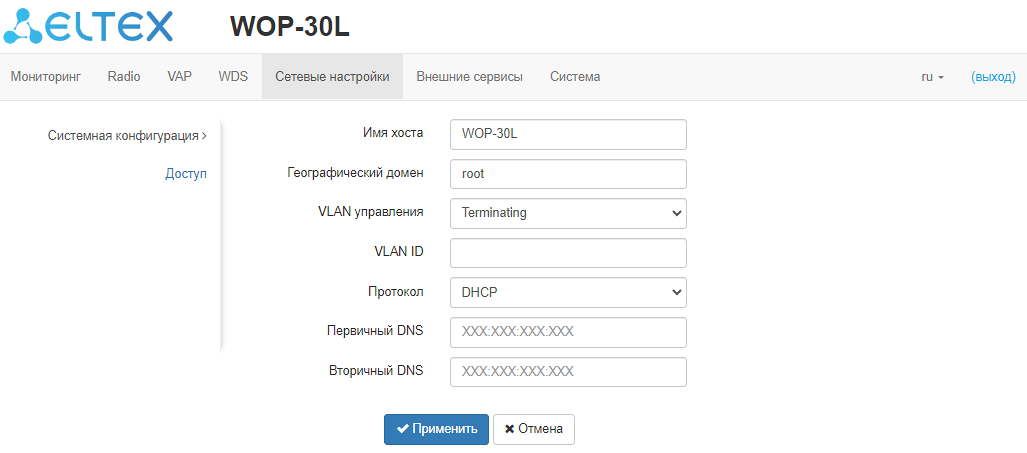Select the Сетевые настройки tab
This screenshot has height=453, width=1027.
(x=332, y=76)
